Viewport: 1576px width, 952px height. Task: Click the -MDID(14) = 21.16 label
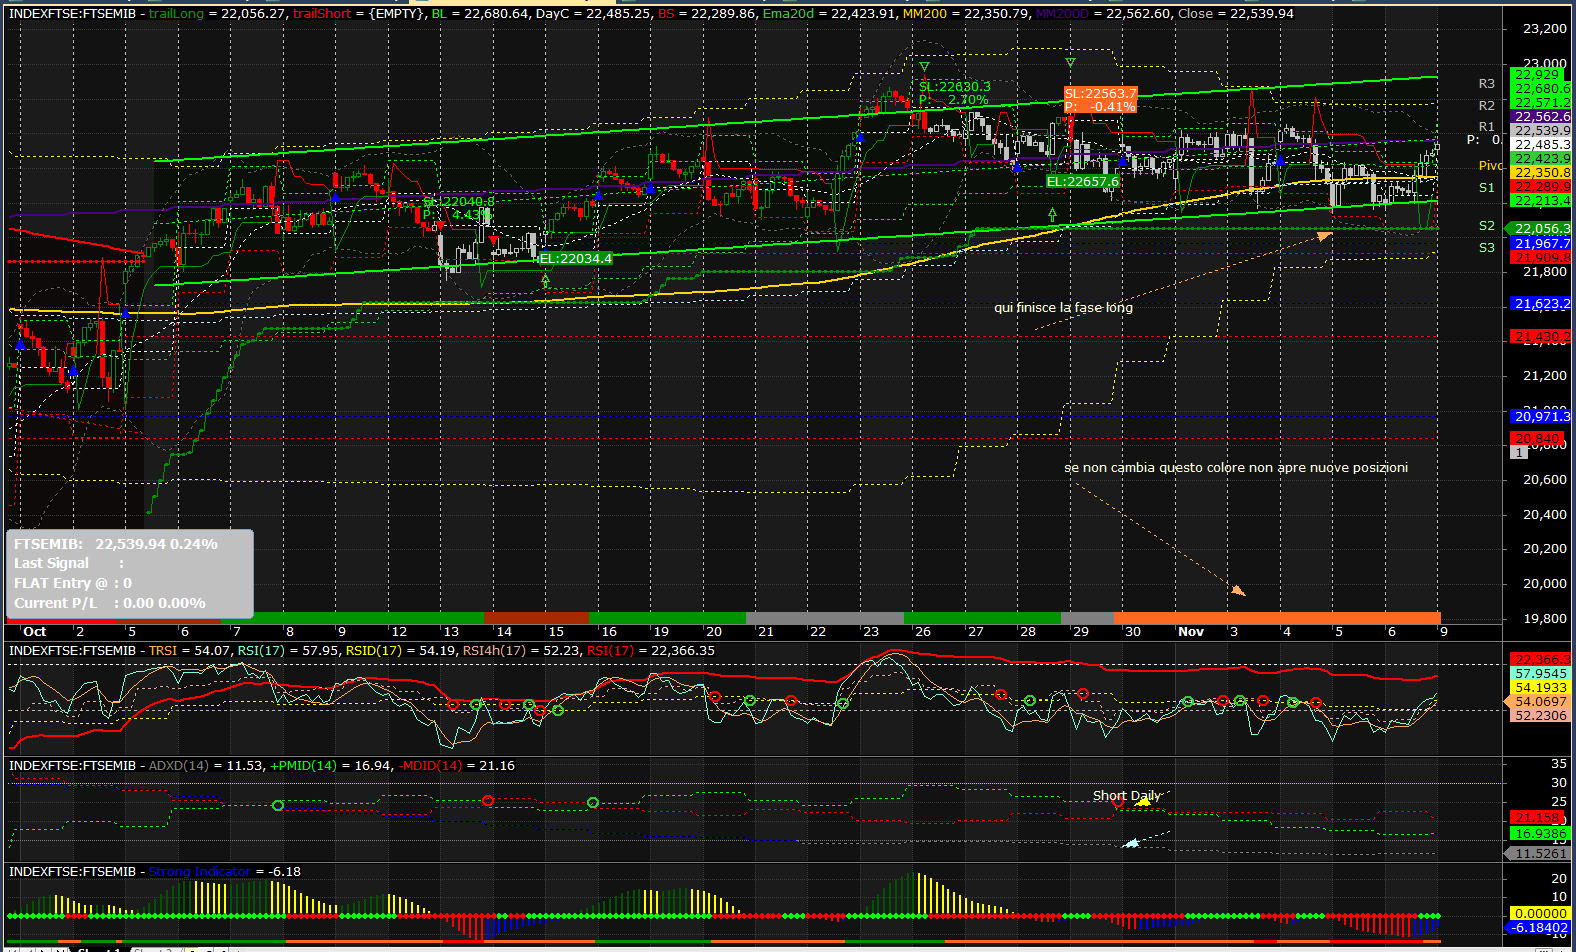pyautogui.click(x=457, y=766)
